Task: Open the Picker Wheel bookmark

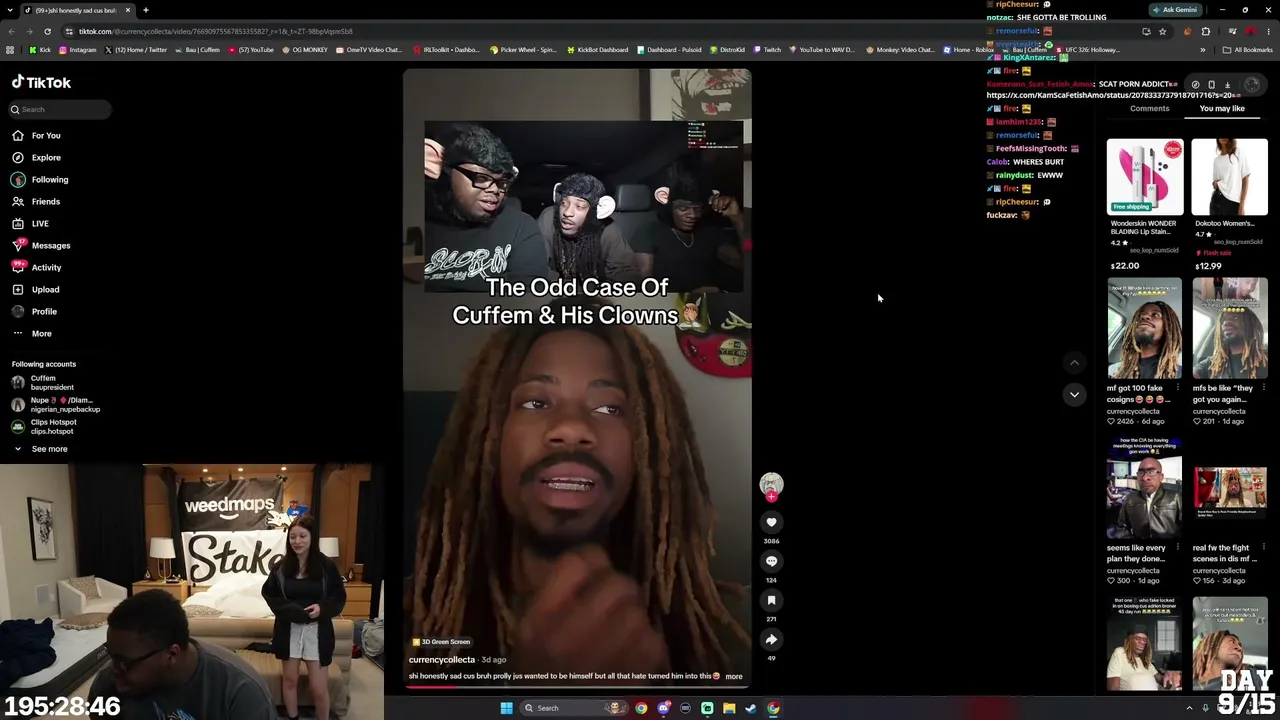Action: pos(522,50)
